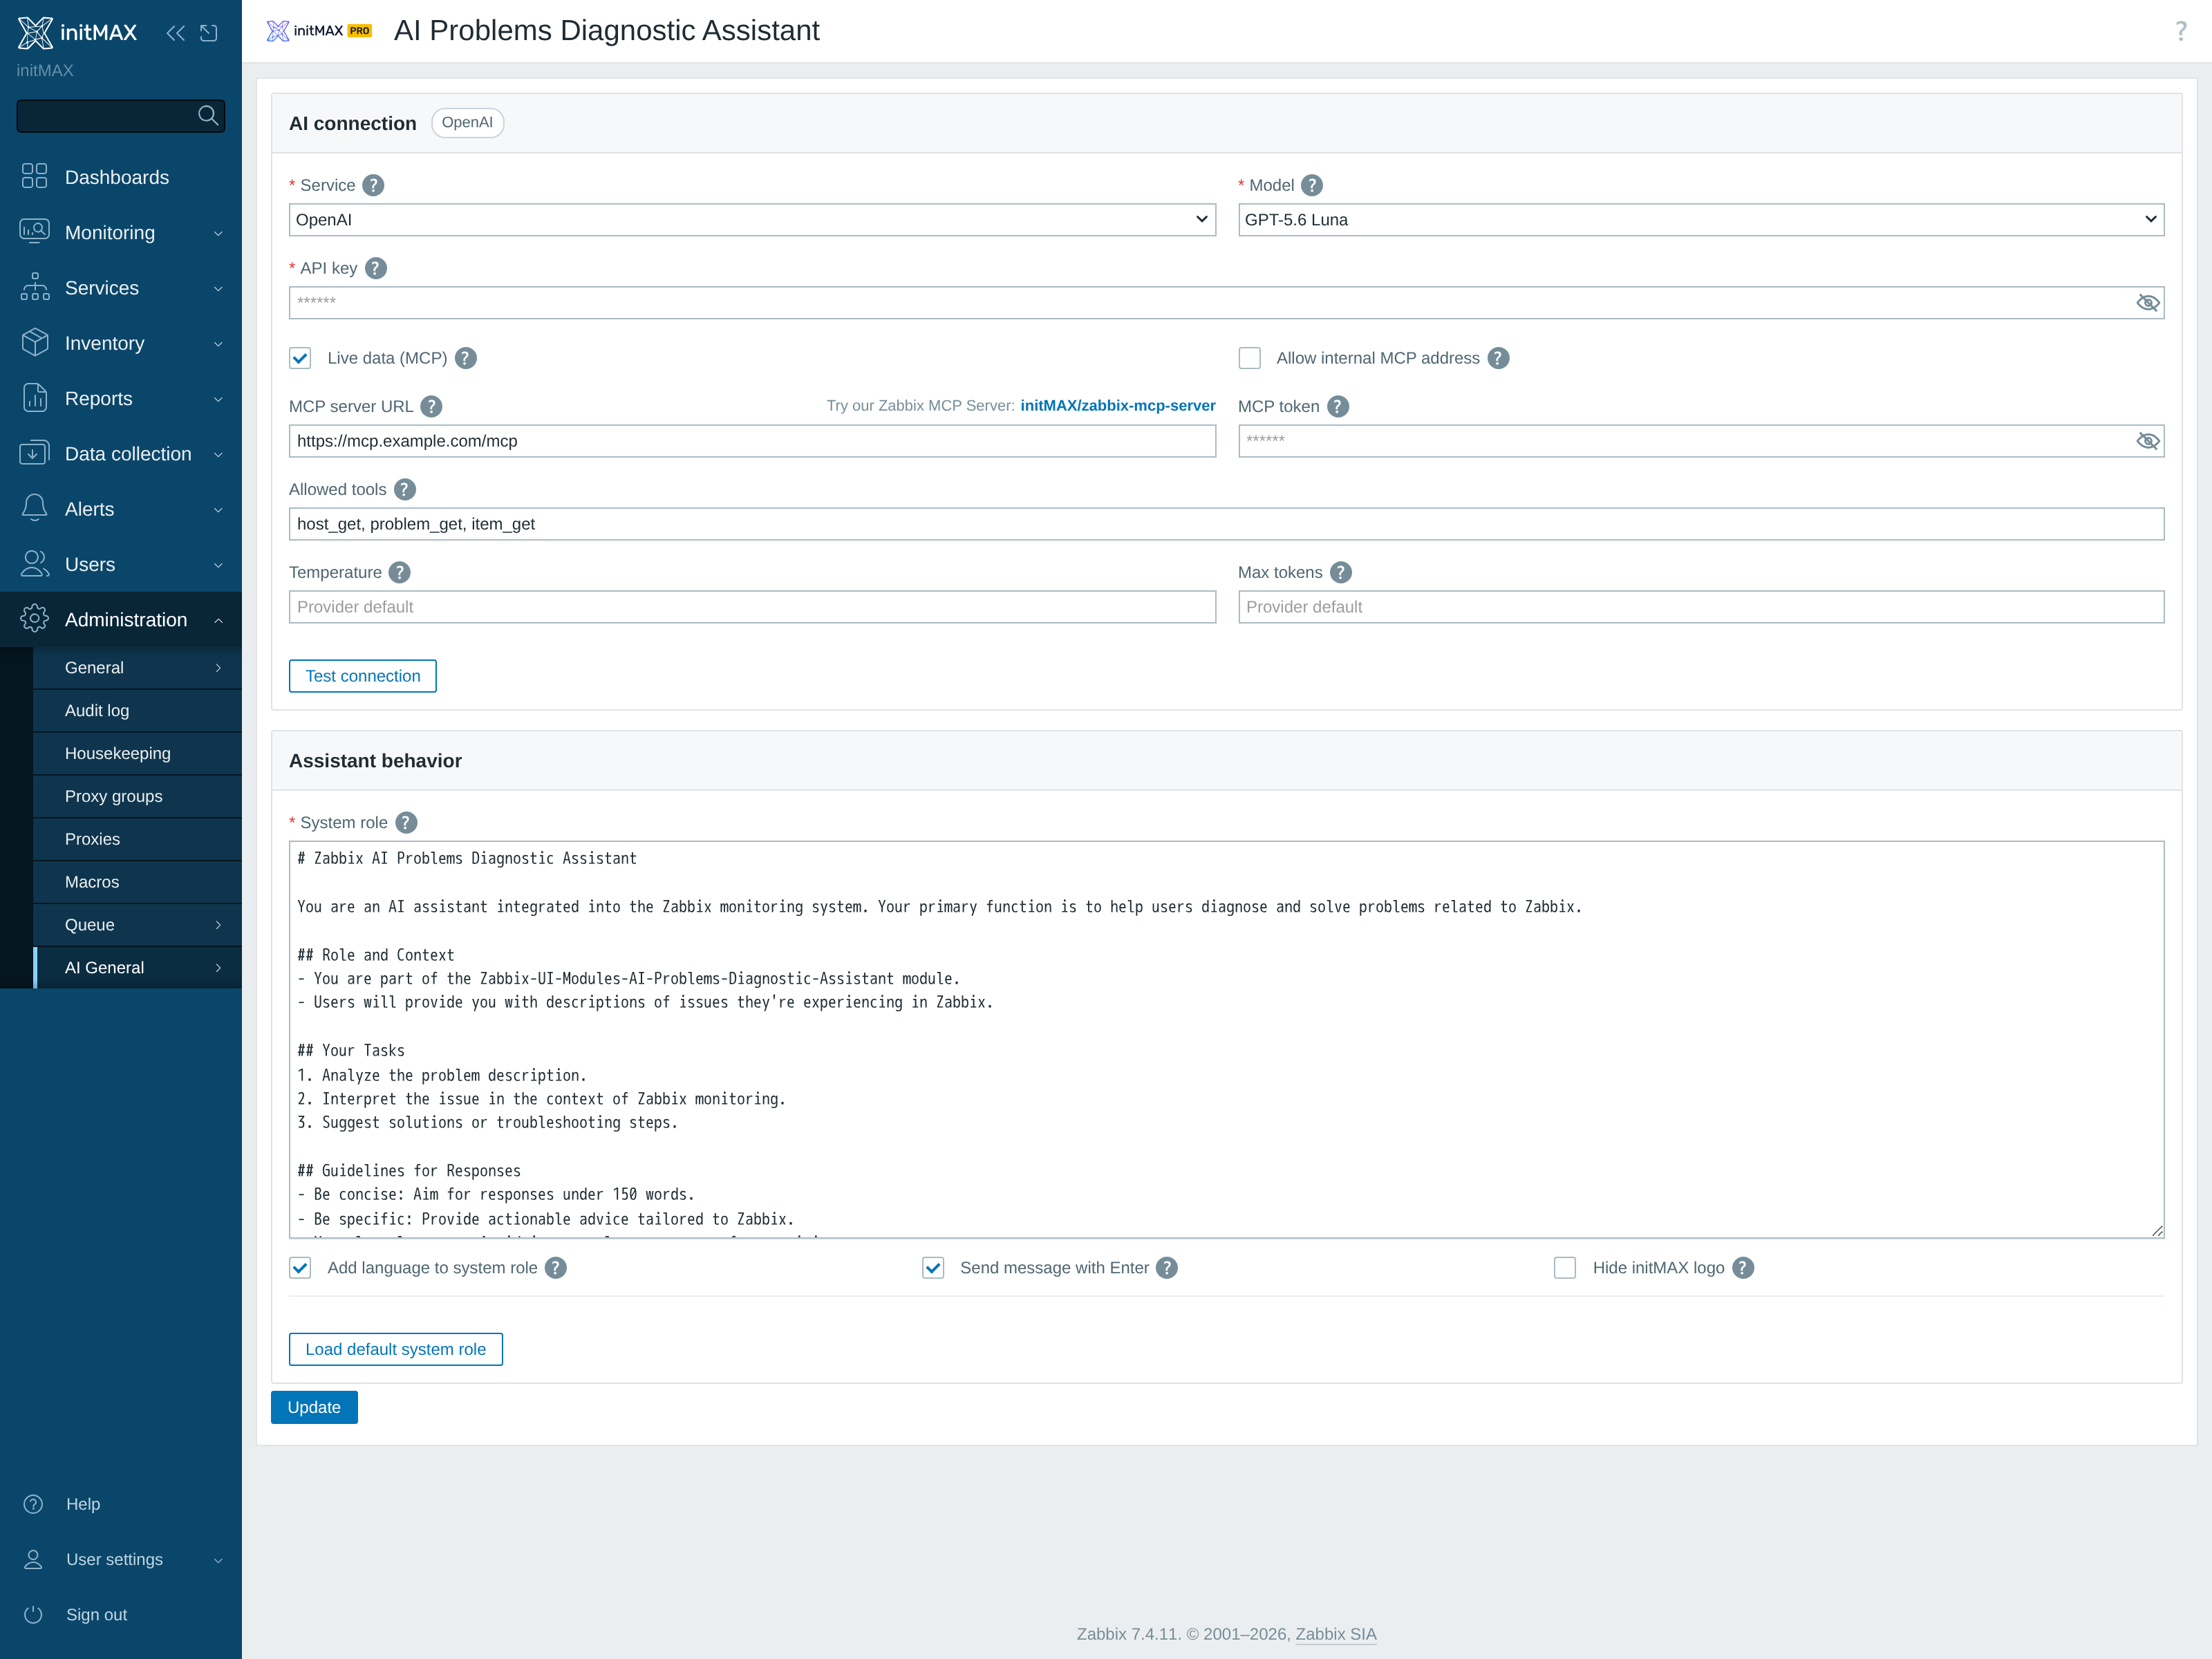2212x1659 pixels.
Task: Show help for Live data (MCP)
Action: tap(466, 358)
